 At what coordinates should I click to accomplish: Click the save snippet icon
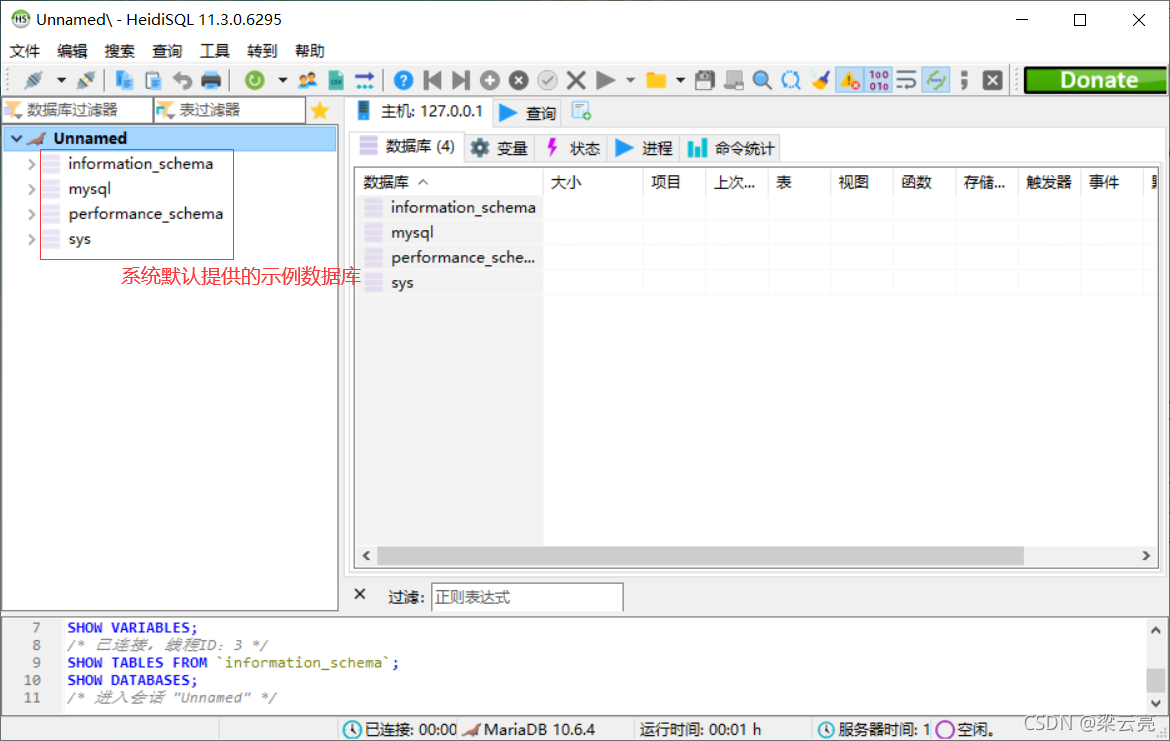click(733, 80)
